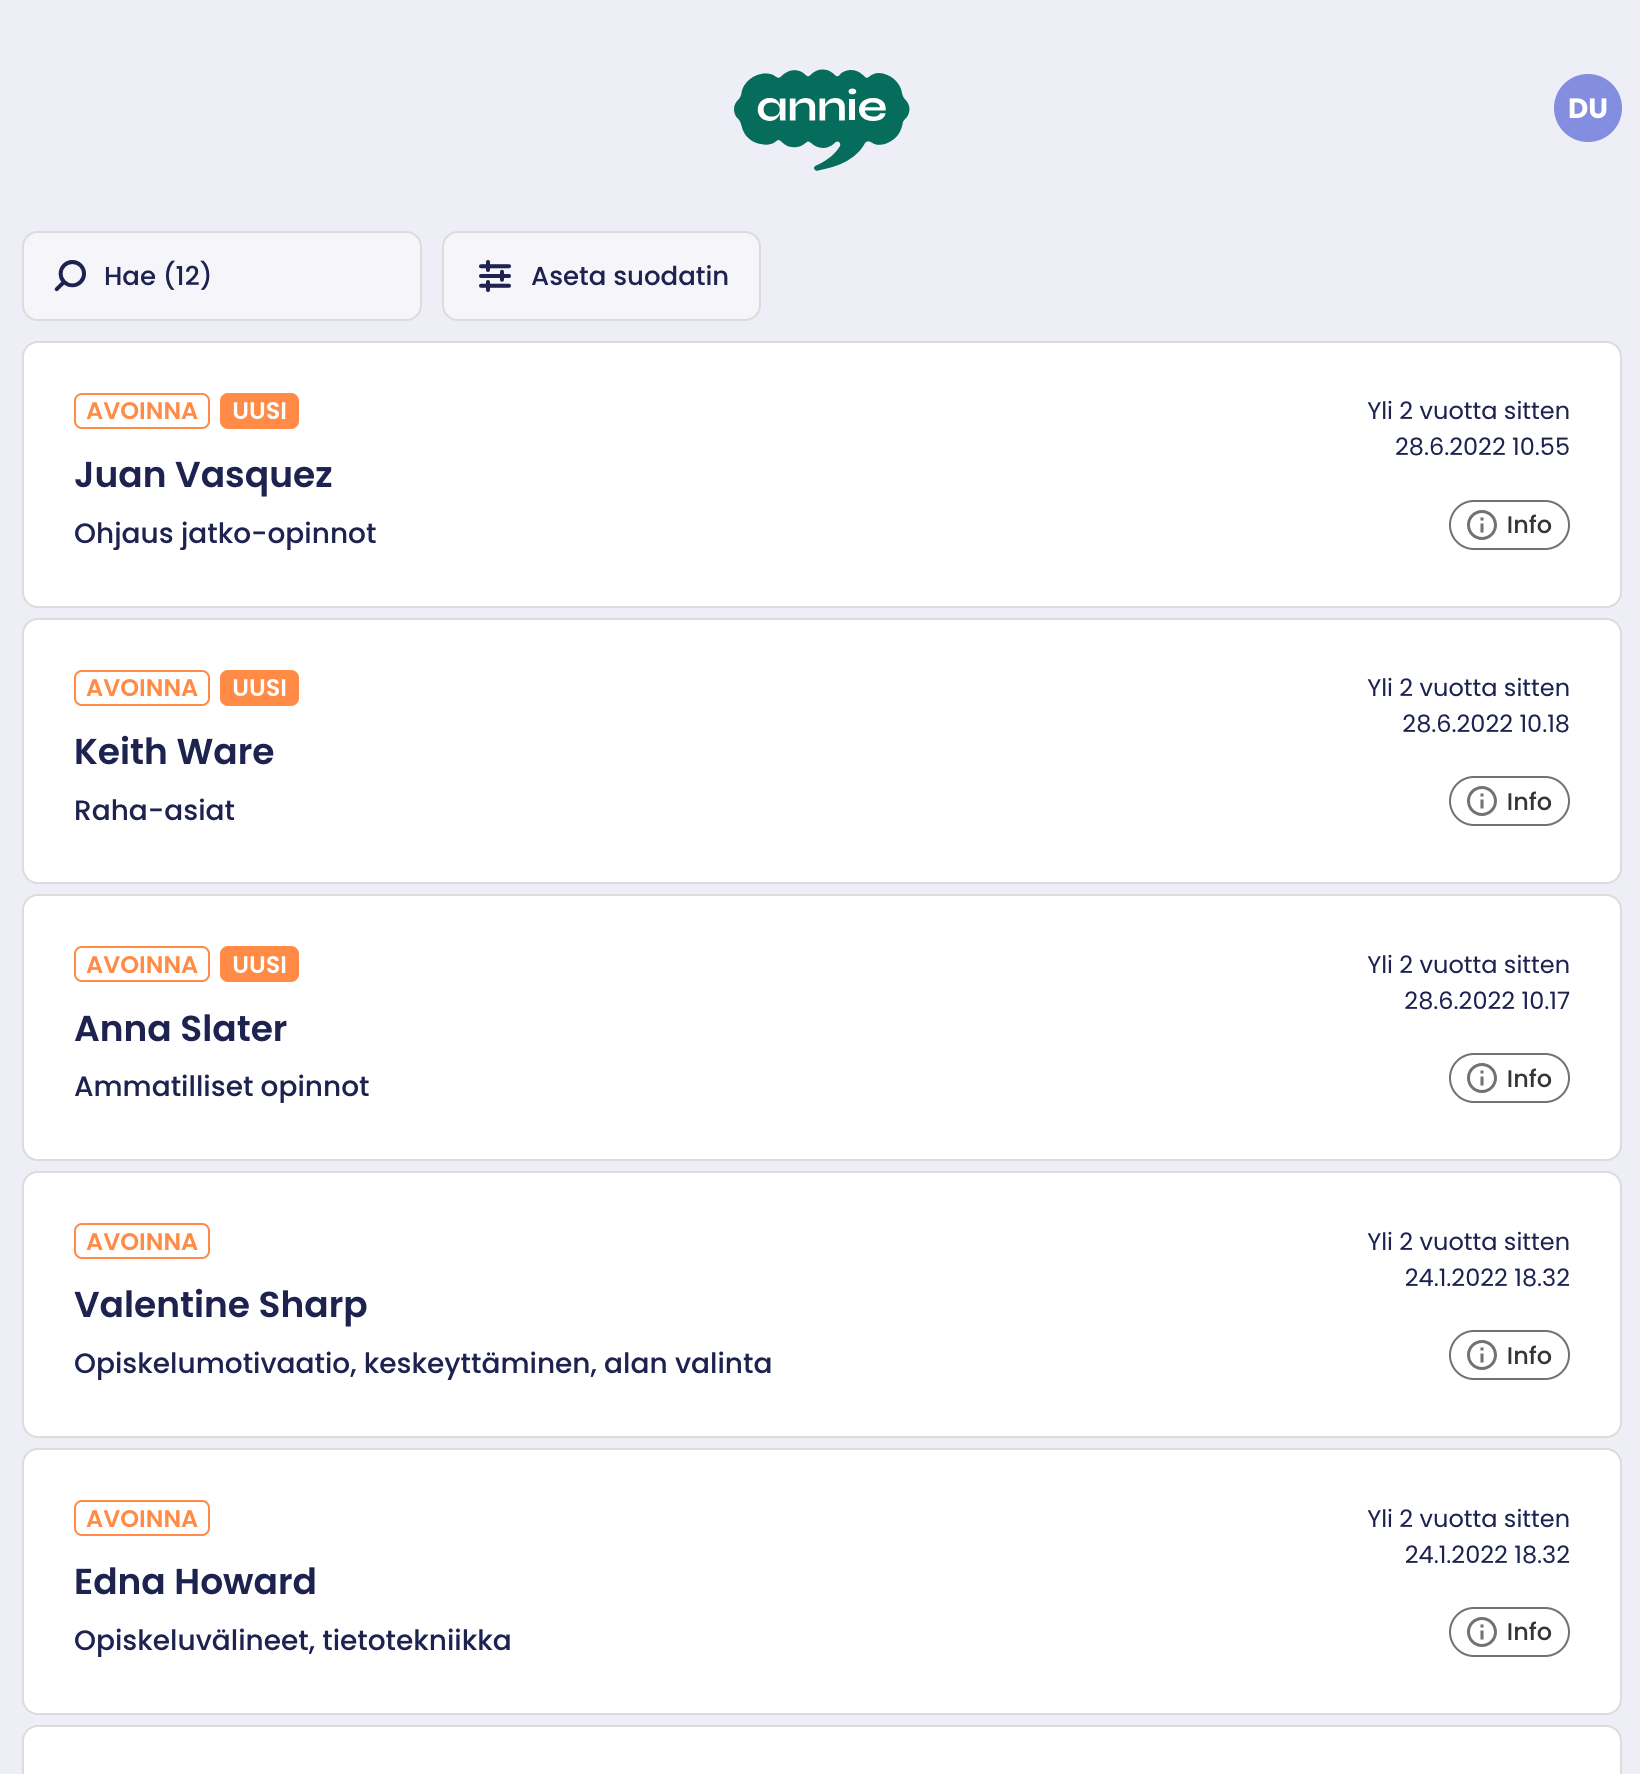Screen dimensions: 1640x1774
Task: Open Keith Ware's request
Action: (174, 752)
